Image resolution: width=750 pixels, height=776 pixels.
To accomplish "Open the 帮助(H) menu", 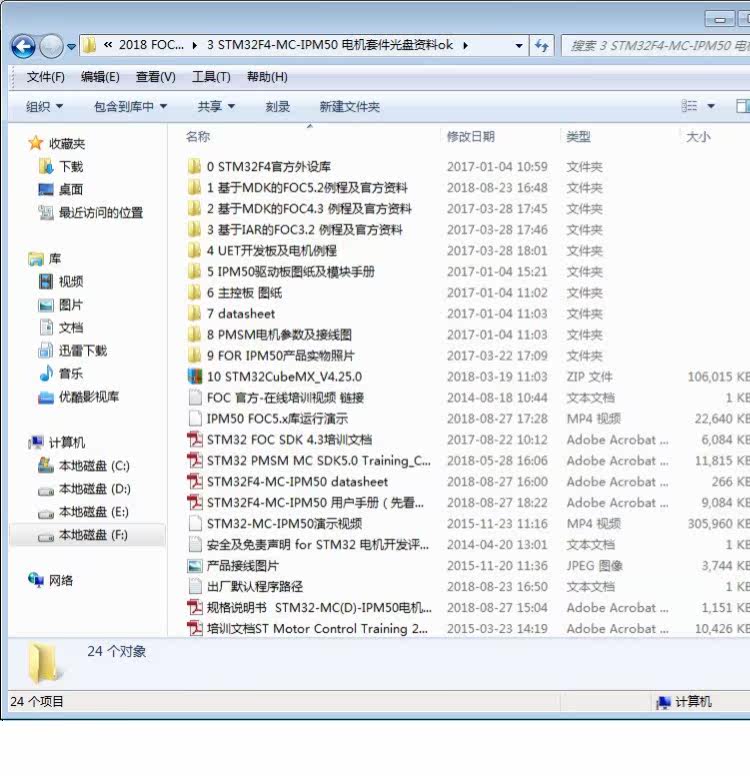I will (x=267, y=77).
